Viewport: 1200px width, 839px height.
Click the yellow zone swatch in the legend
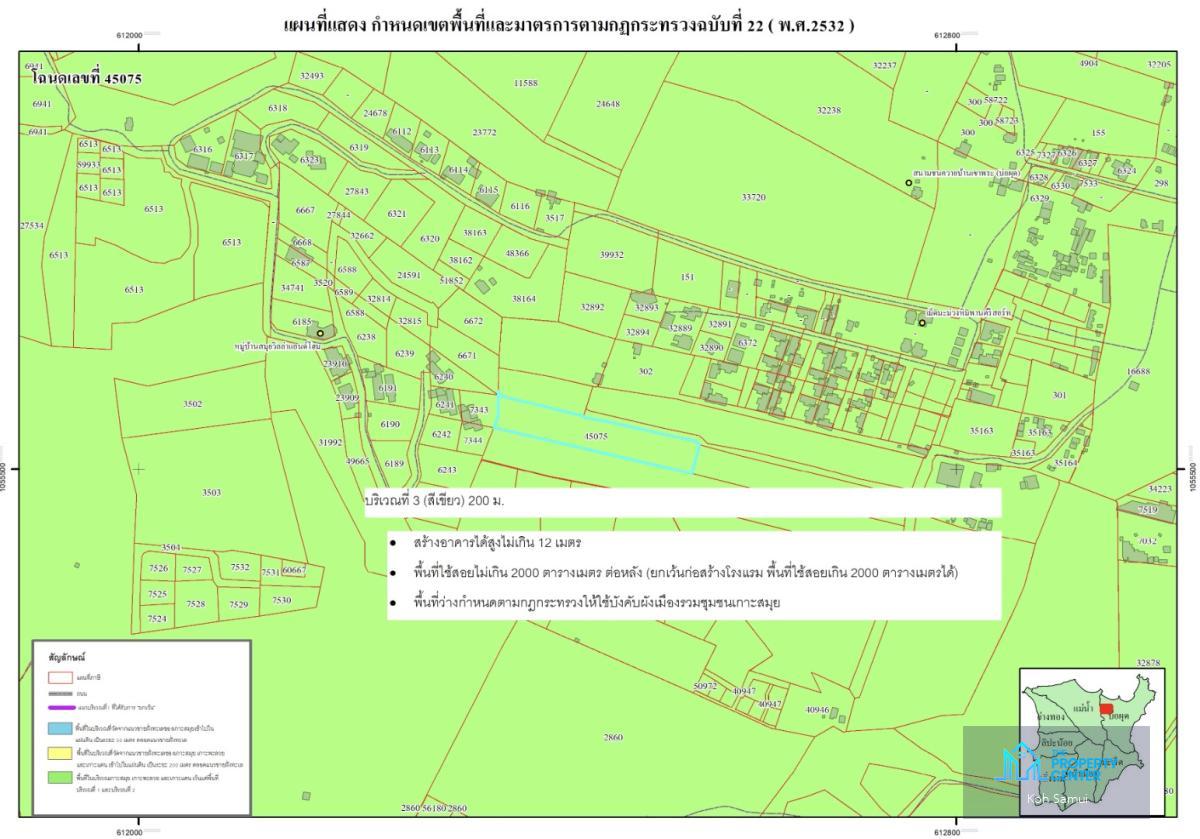[x=60, y=752]
